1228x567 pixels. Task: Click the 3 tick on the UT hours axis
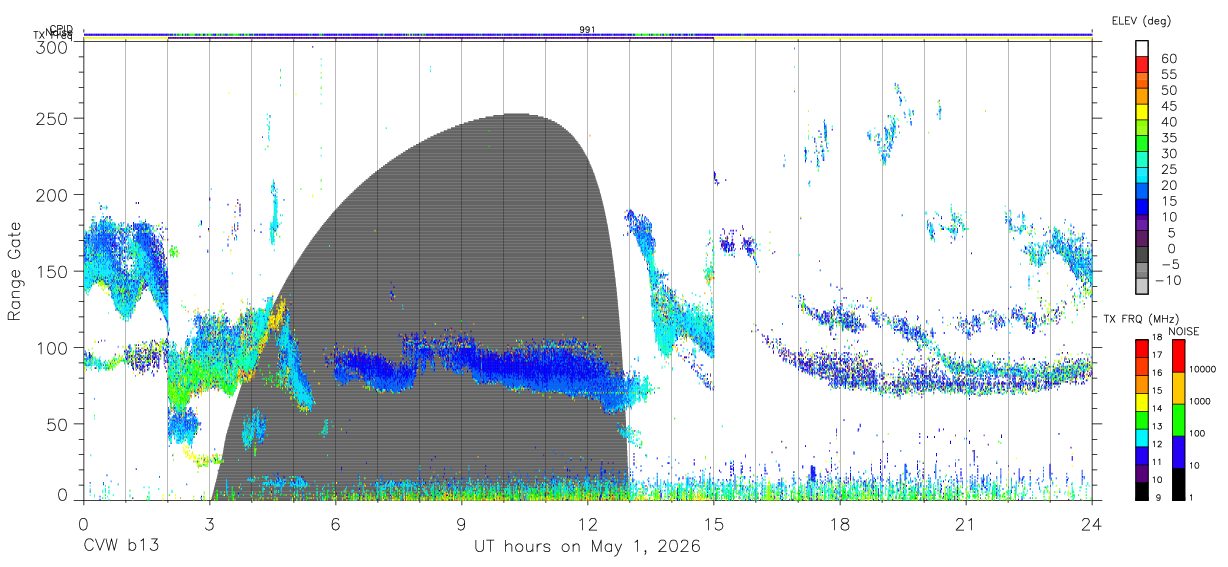point(209,524)
